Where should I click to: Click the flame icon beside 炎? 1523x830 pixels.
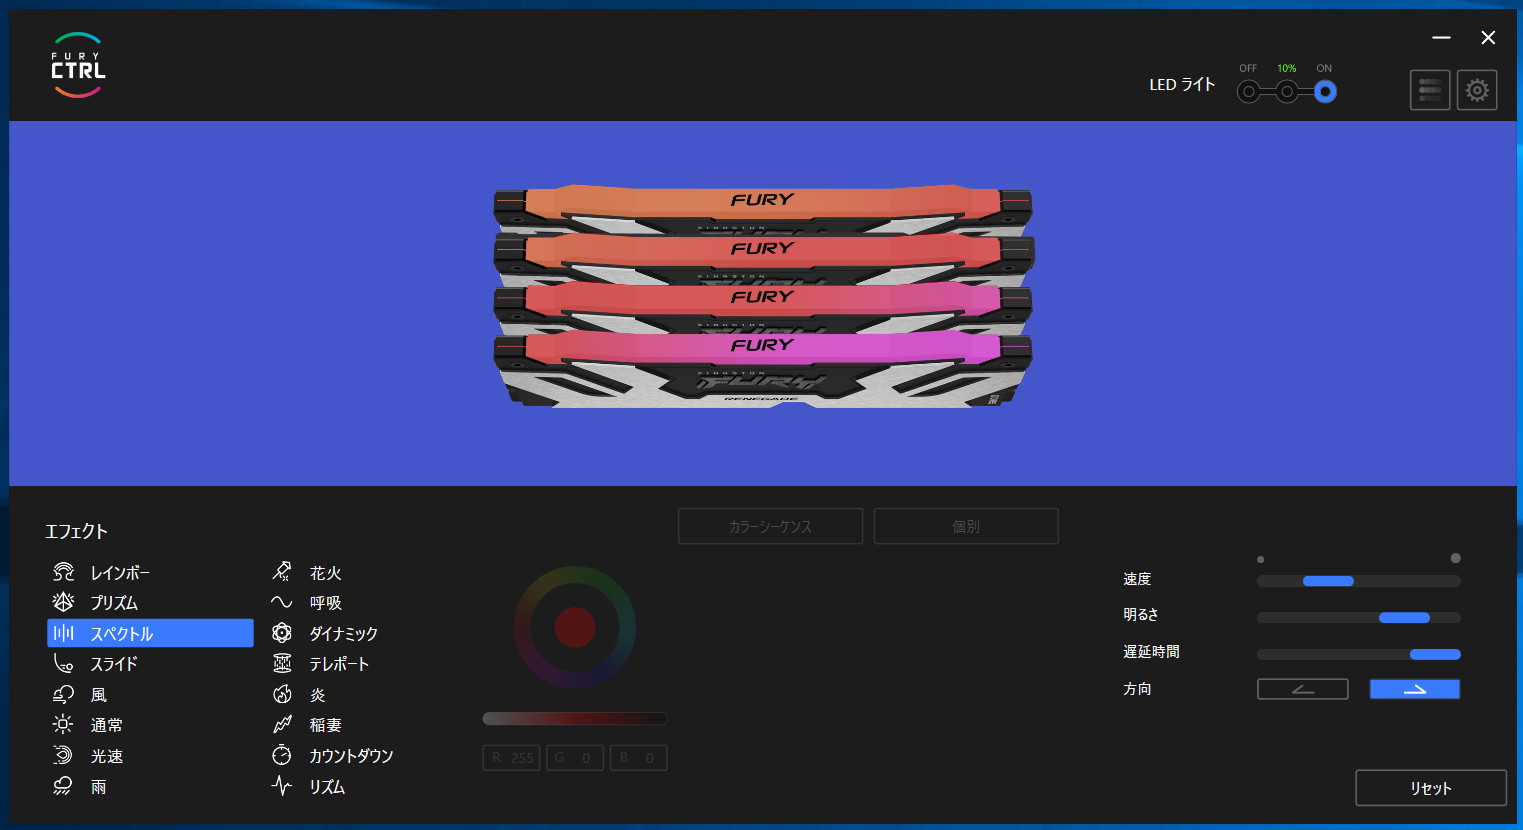coord(282,694)
